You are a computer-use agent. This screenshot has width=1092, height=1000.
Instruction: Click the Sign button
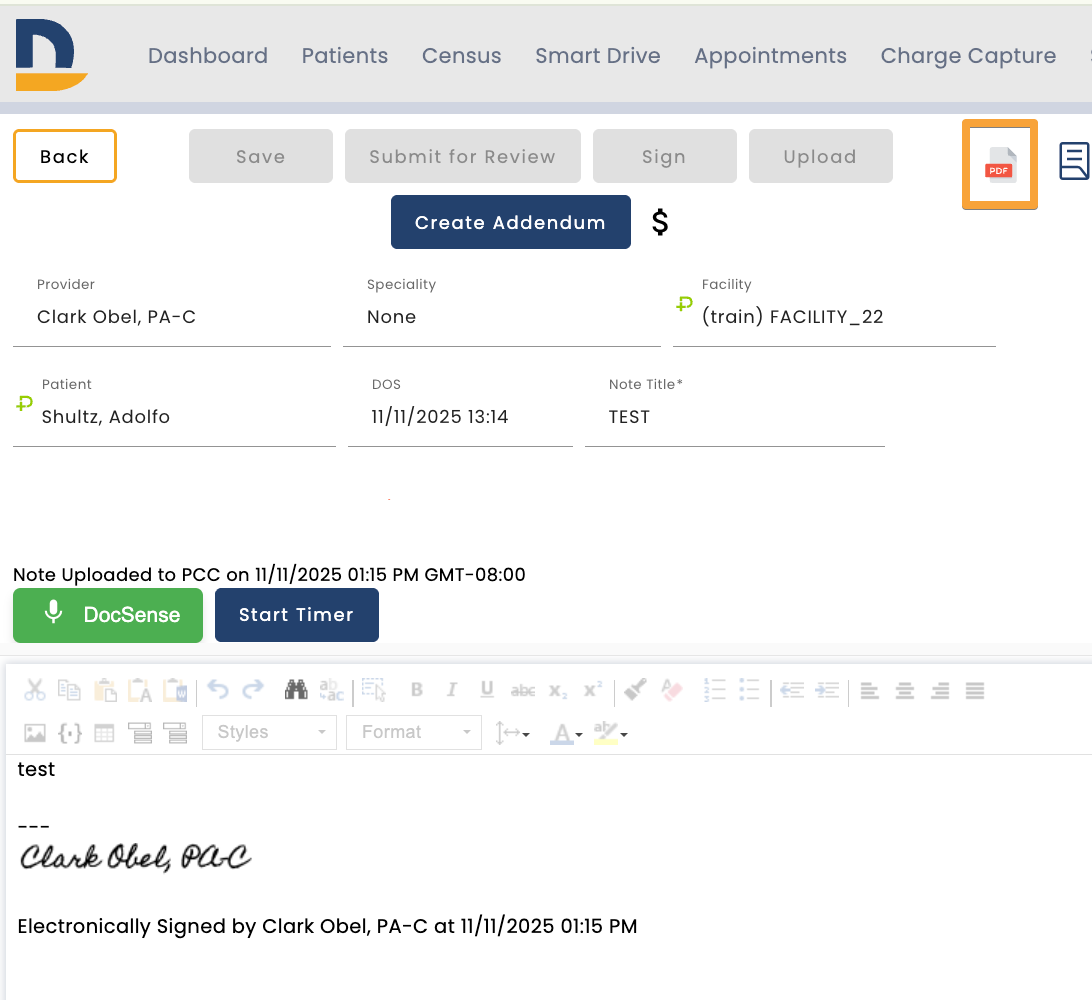664,156
